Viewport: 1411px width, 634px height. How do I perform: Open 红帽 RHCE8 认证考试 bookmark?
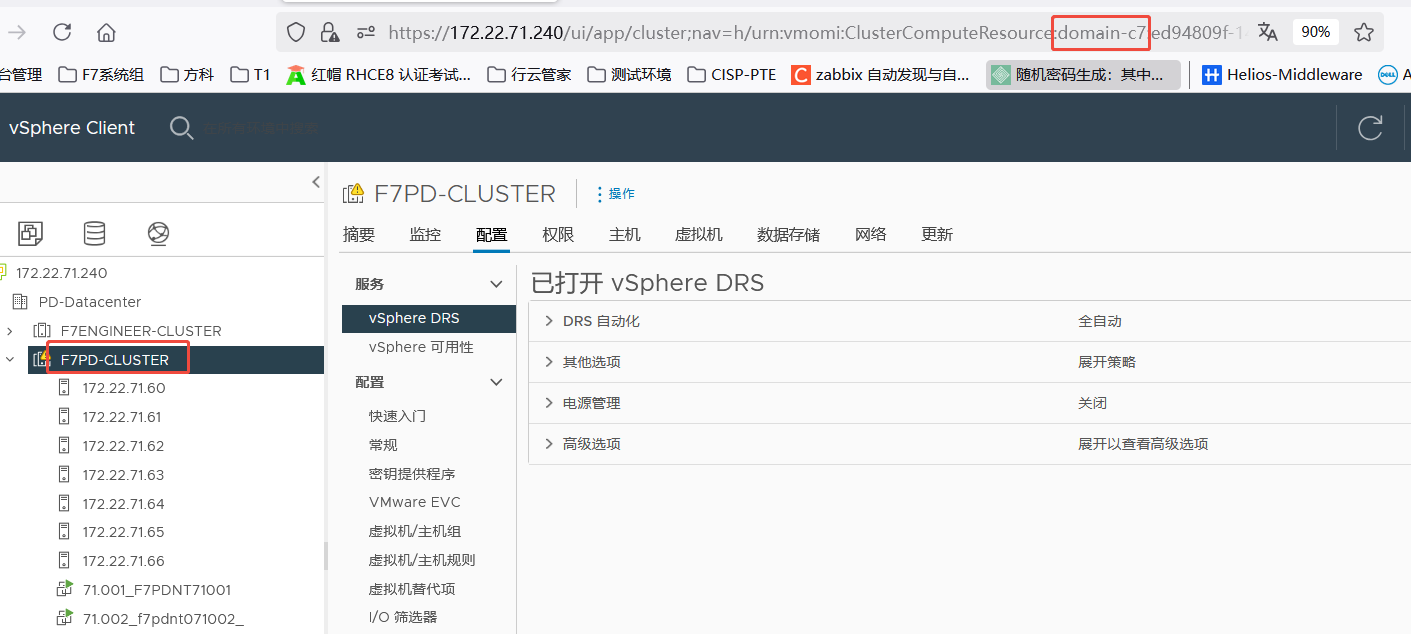(x=379, y=74)
